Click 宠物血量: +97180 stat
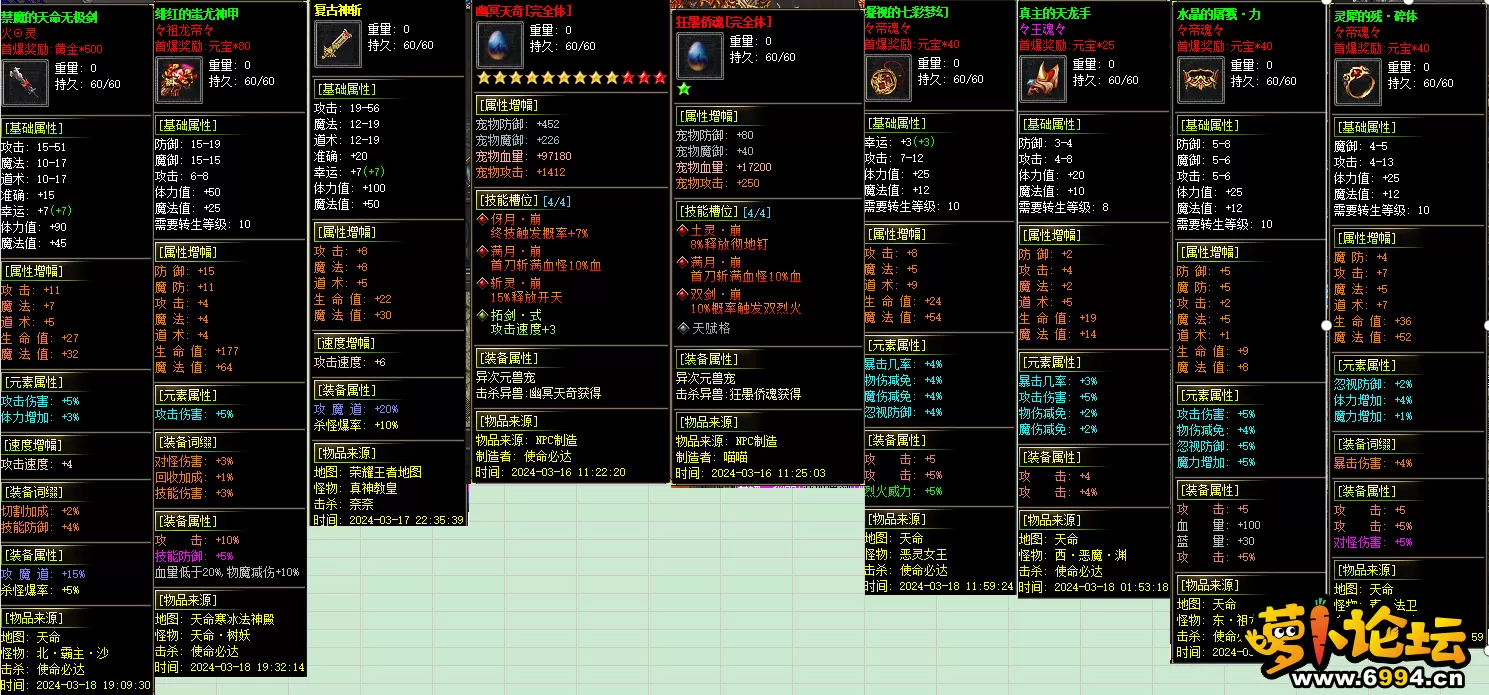Image resolution: width=1489 pixels, height=695 pixels. pyautogui.click(x=524, y=156)
